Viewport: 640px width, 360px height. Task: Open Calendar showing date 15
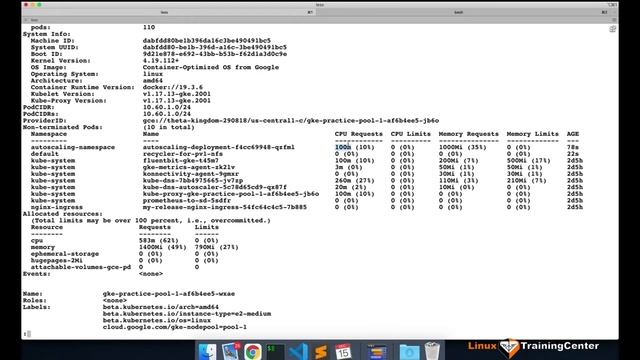(343, 351)
